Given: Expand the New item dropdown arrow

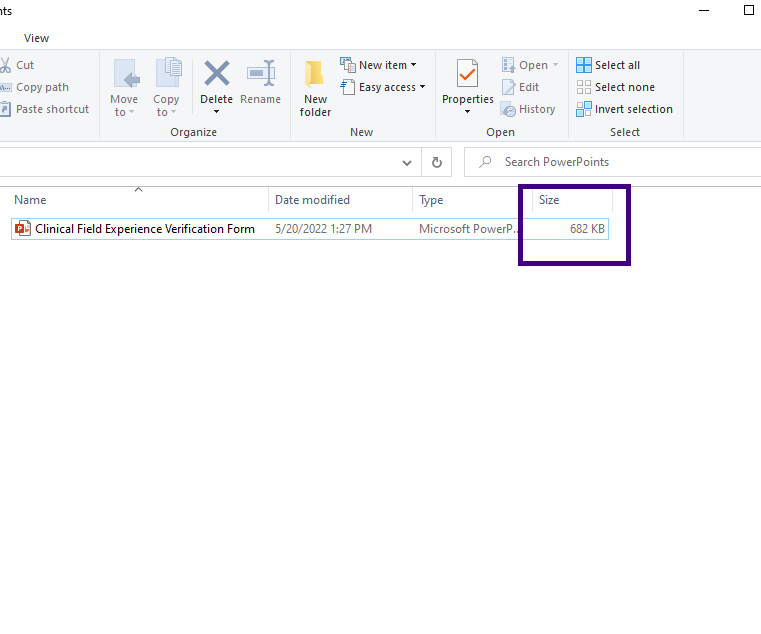Looking at the screenshot, I should [414, 65].
